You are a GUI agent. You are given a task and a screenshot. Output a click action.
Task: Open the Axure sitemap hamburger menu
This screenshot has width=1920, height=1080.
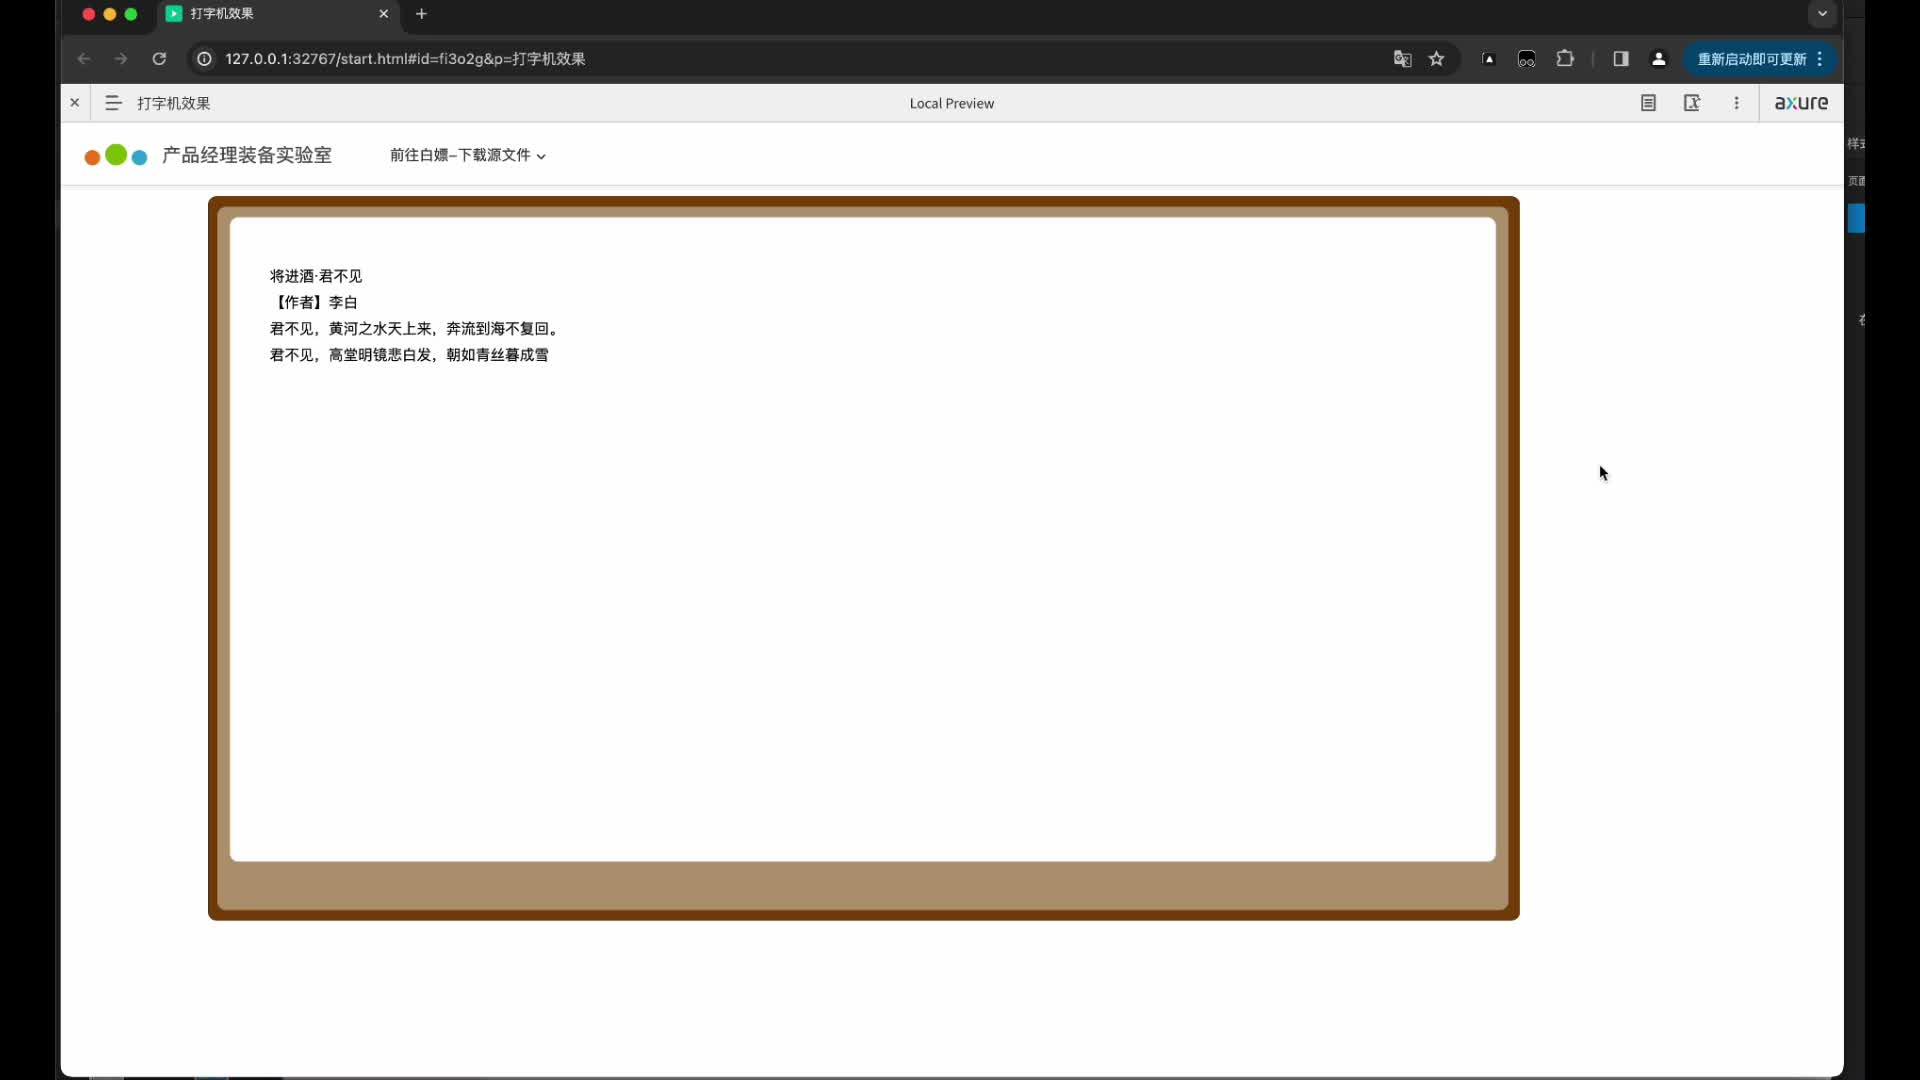[113, 103]
